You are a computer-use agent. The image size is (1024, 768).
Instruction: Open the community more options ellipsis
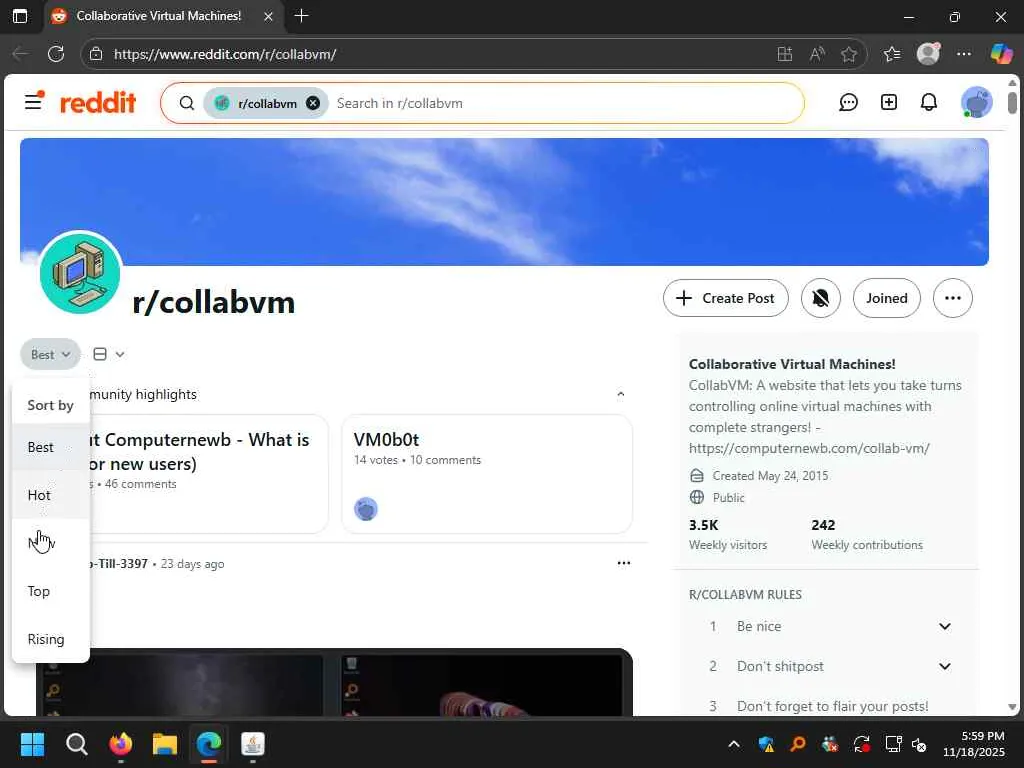pyautogui.click(x=953, y=298)
